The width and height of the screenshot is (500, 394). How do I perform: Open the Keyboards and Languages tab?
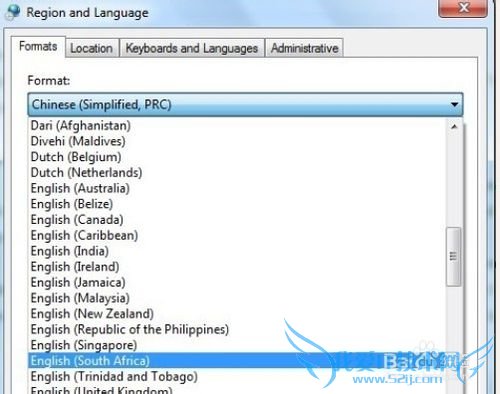pyautogui.click(x=192, y=48)
